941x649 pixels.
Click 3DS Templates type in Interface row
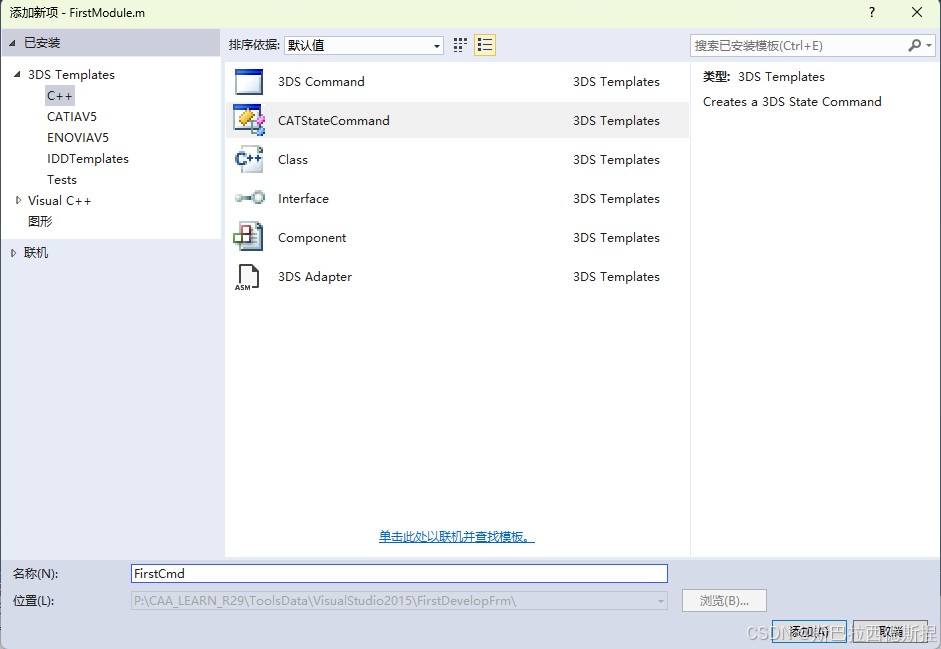[616, 199]
